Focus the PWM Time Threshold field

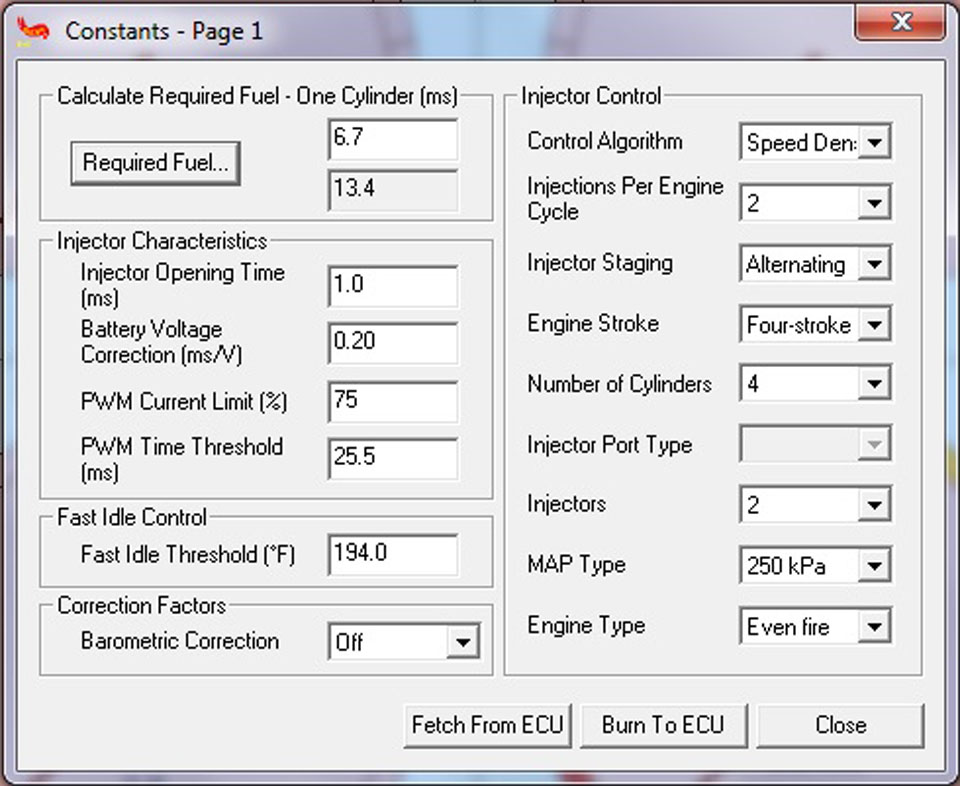[x=392, y=458]
